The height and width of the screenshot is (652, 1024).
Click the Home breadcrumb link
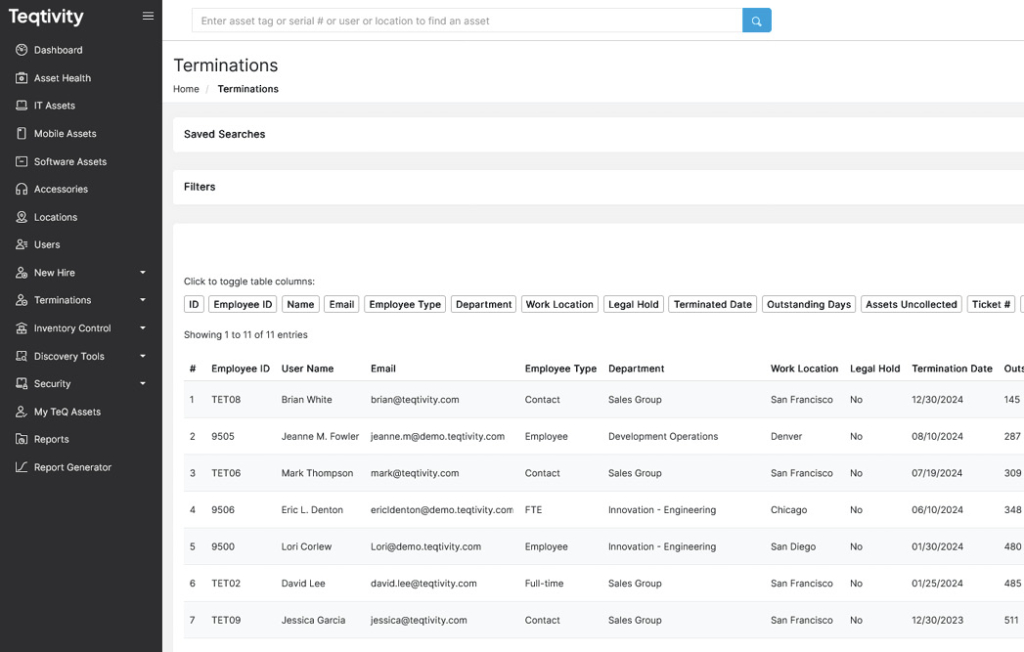[x=186, y=89]
